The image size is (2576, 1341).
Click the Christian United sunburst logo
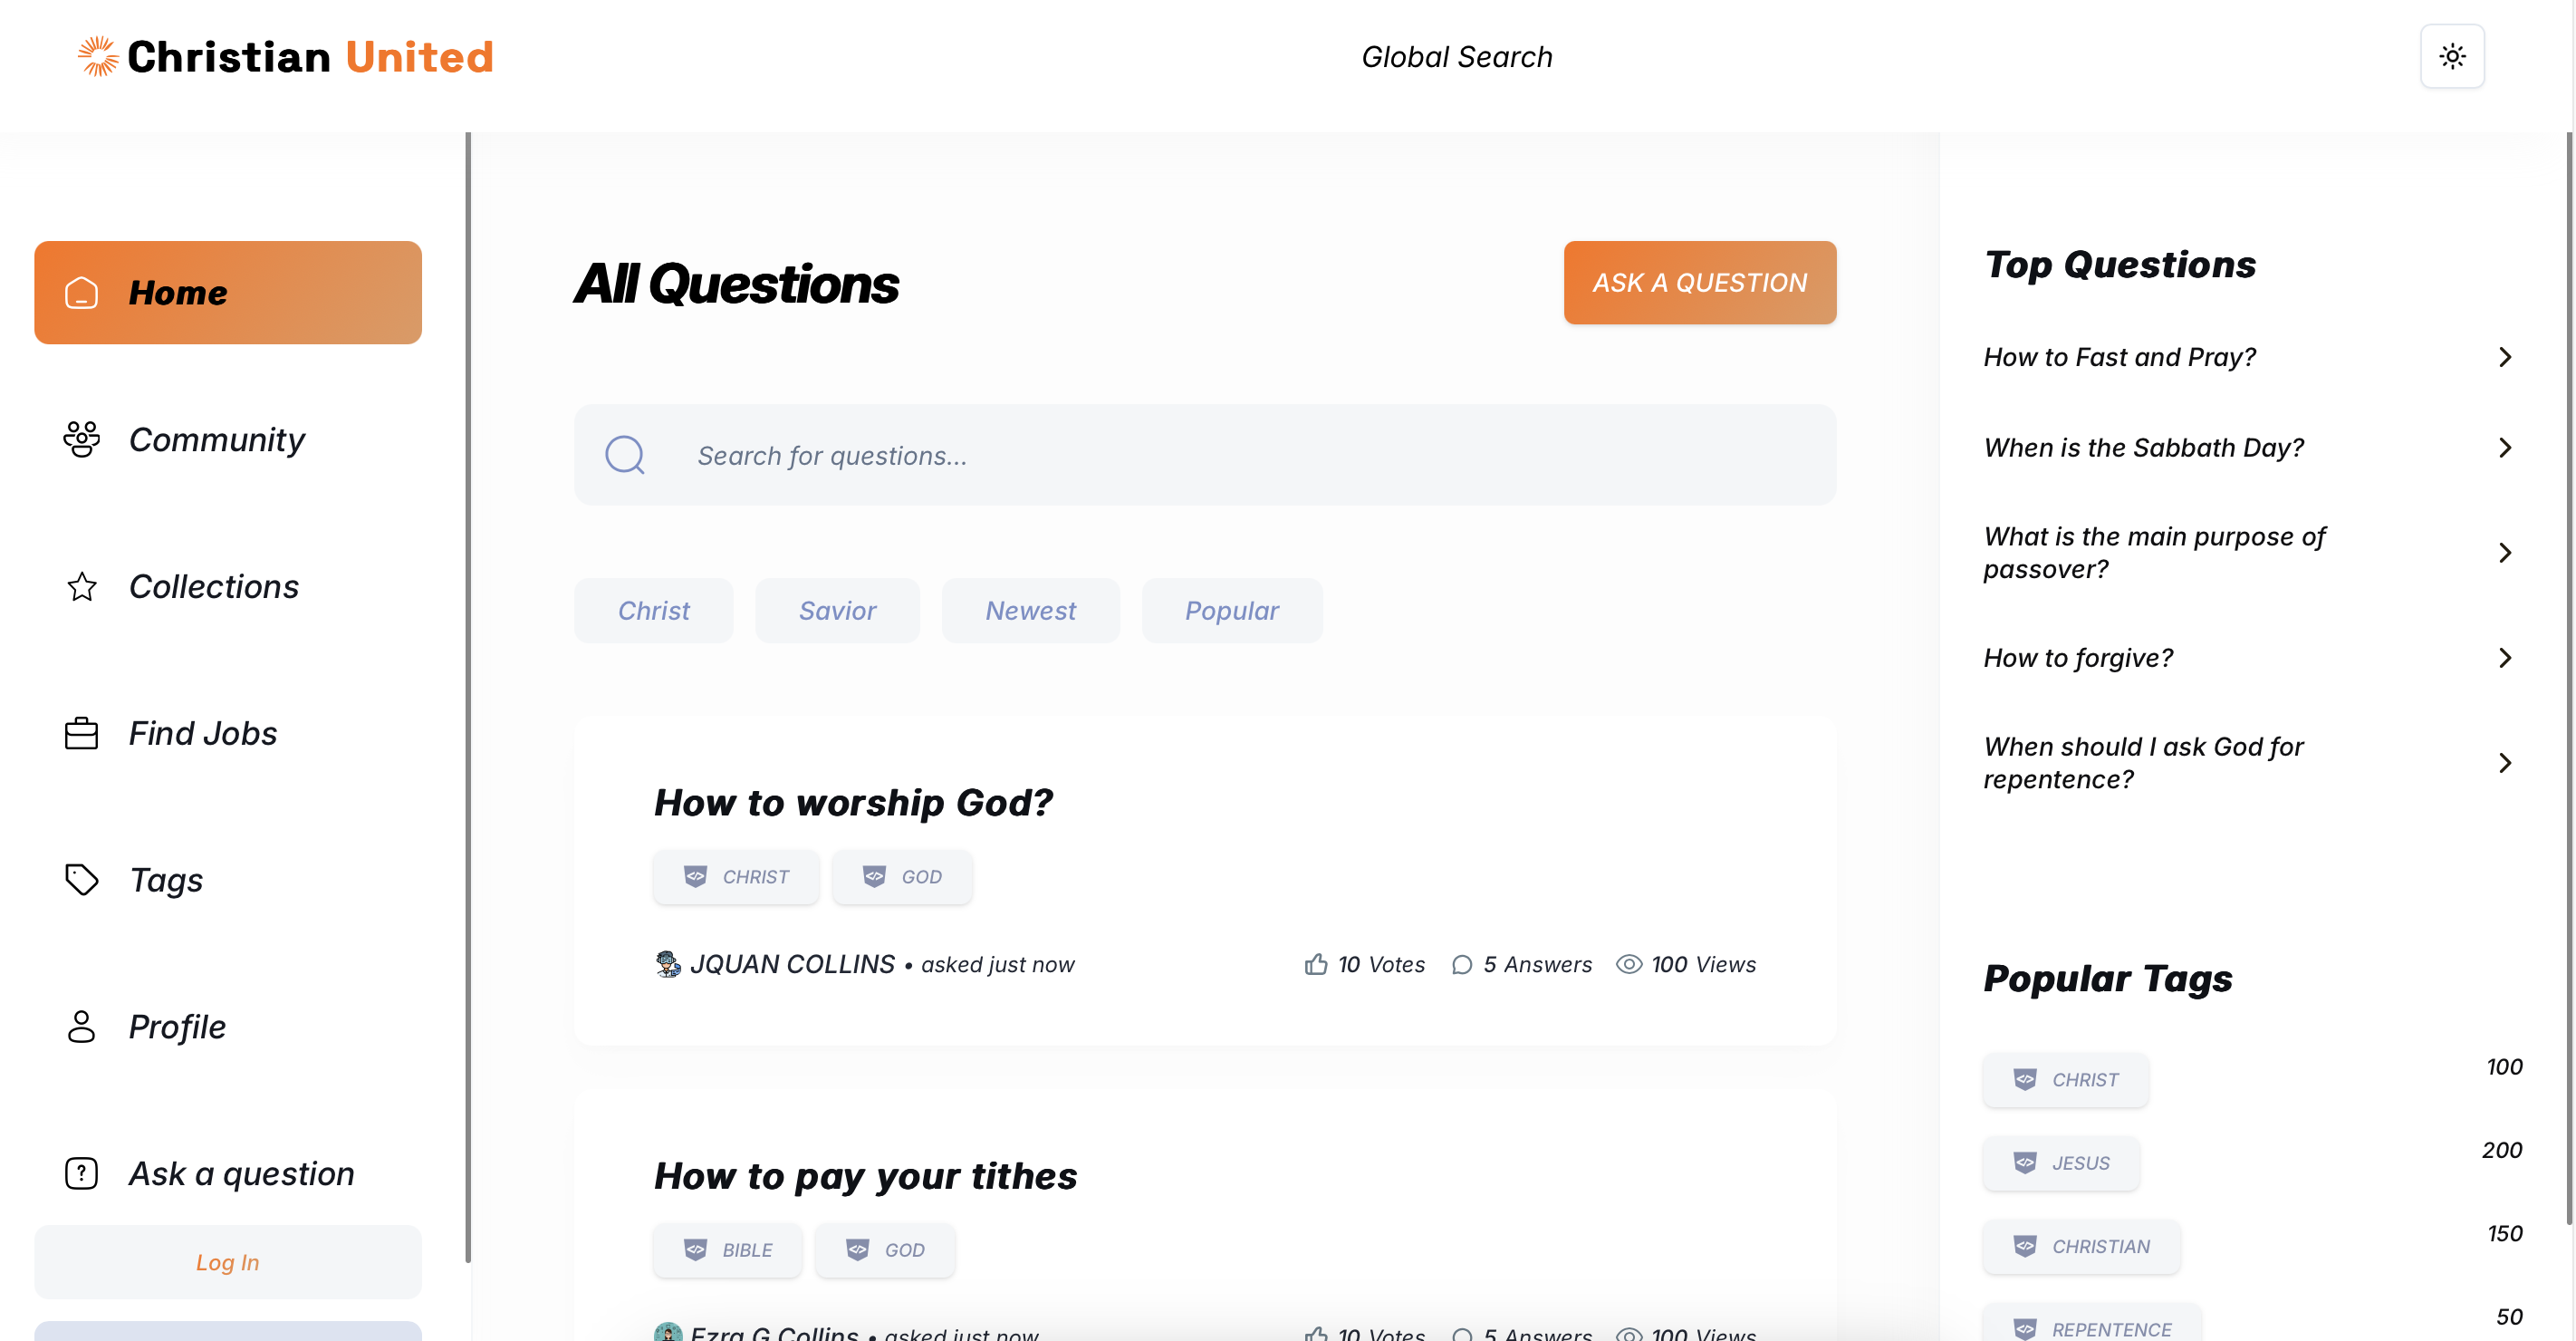(x=98, y=57)
